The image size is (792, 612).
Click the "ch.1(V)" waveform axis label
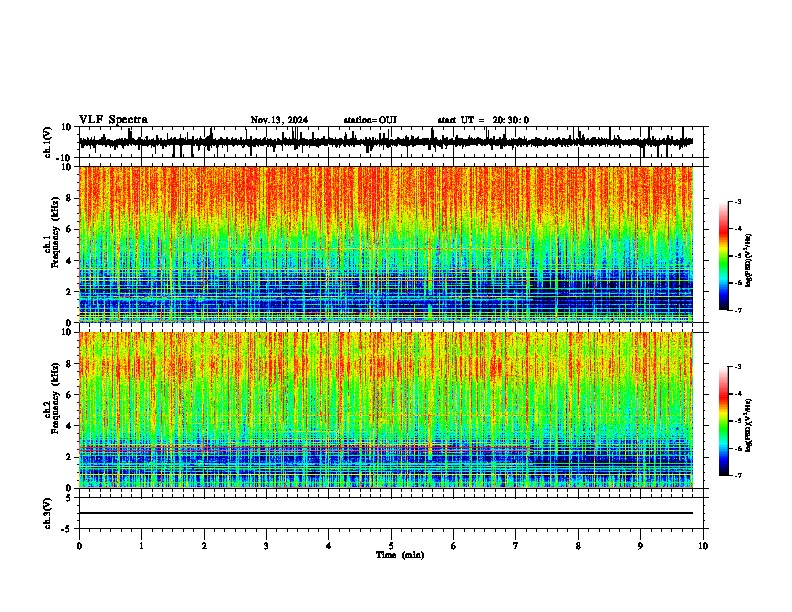pyautogui.click(x=48, y=142)
